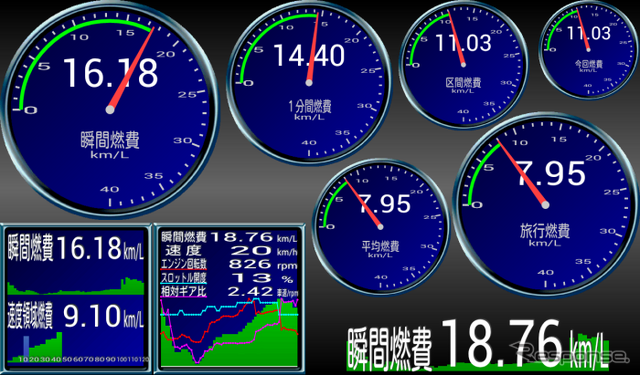Select the 瞬間燃費 18.76 row in data panel
This screenshot has height=375, width=640.
tap(229, 237)
